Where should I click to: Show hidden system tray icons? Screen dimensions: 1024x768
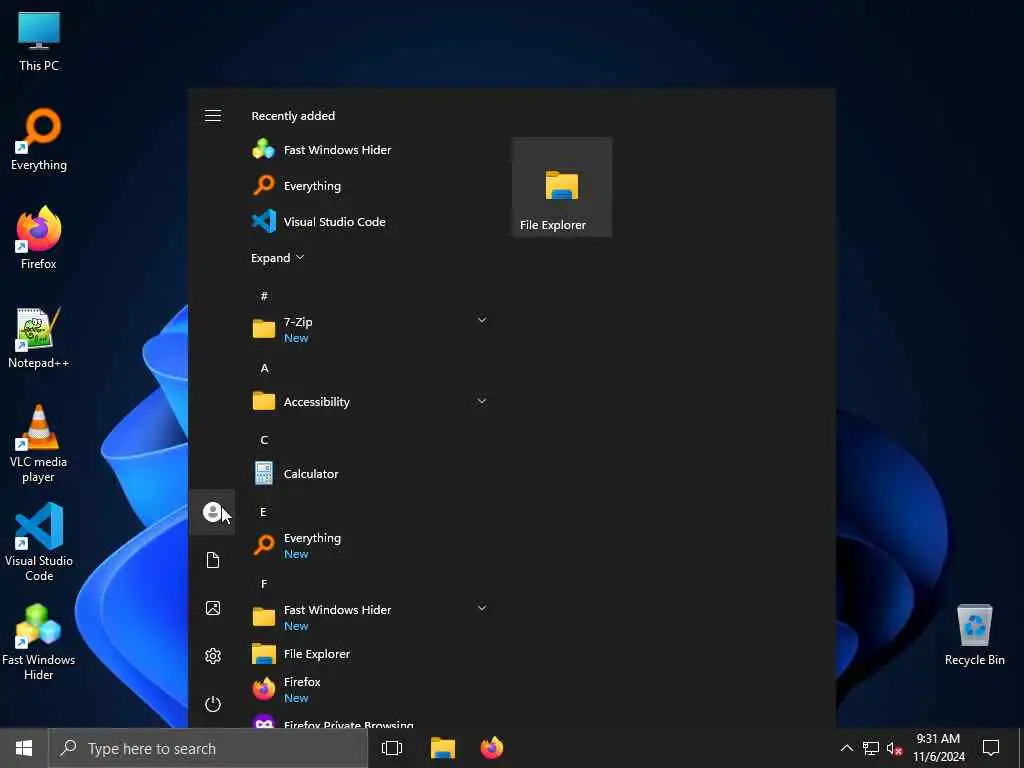[x=846, y=748]
